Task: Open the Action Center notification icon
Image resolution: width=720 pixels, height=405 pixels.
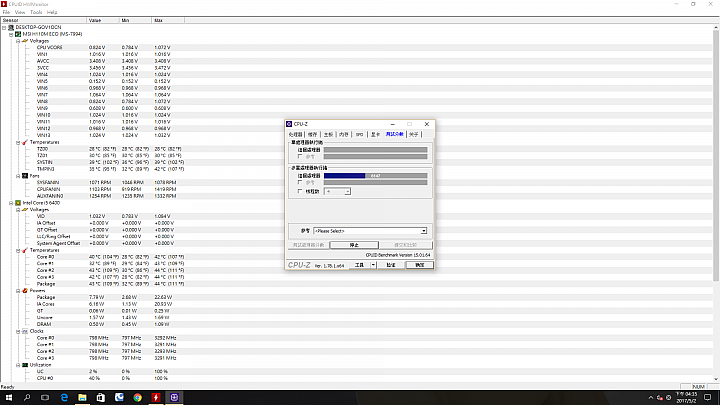Action: click(708, 398)
